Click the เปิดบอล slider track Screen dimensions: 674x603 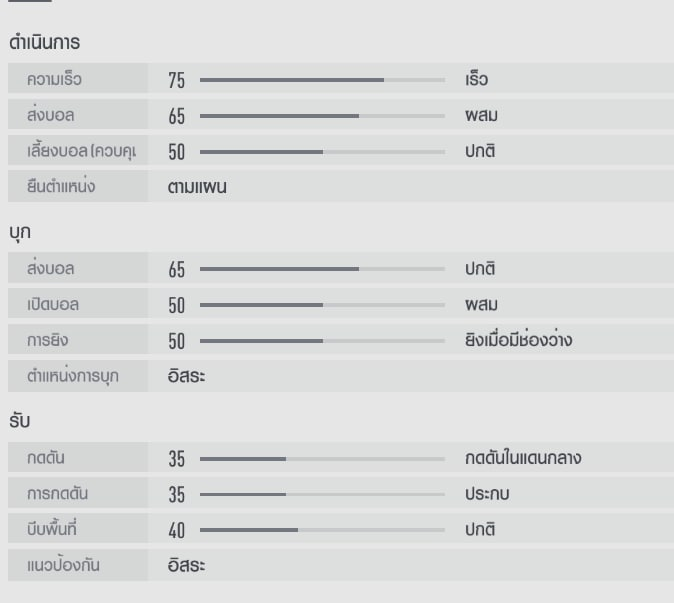coord(322,305)
